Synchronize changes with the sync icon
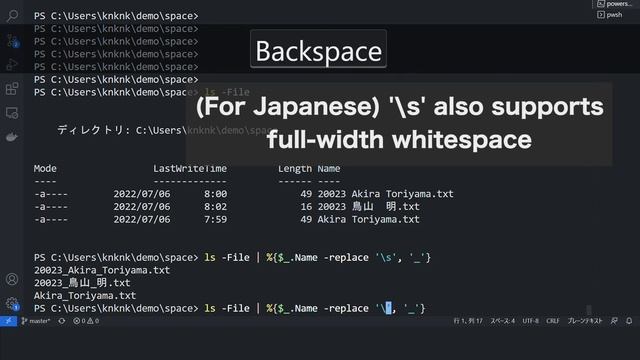 pos(62,321)
